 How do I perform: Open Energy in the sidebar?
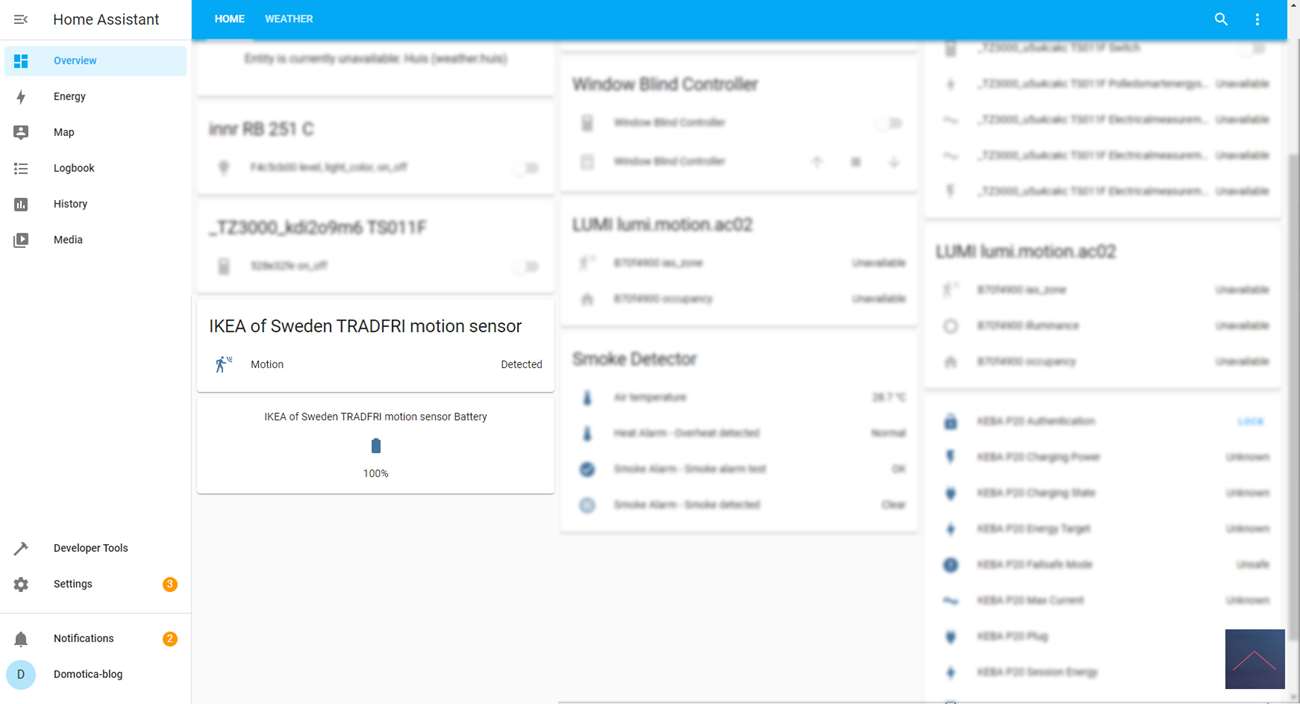click(x=95, y=97)
